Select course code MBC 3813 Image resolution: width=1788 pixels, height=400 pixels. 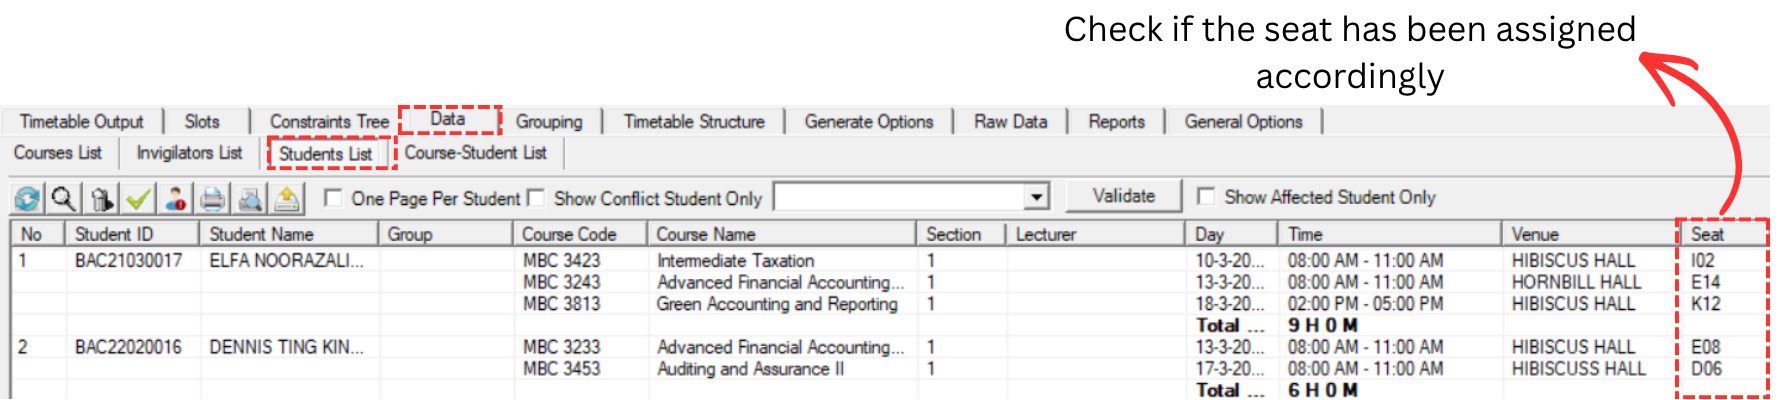click(562, 304)
